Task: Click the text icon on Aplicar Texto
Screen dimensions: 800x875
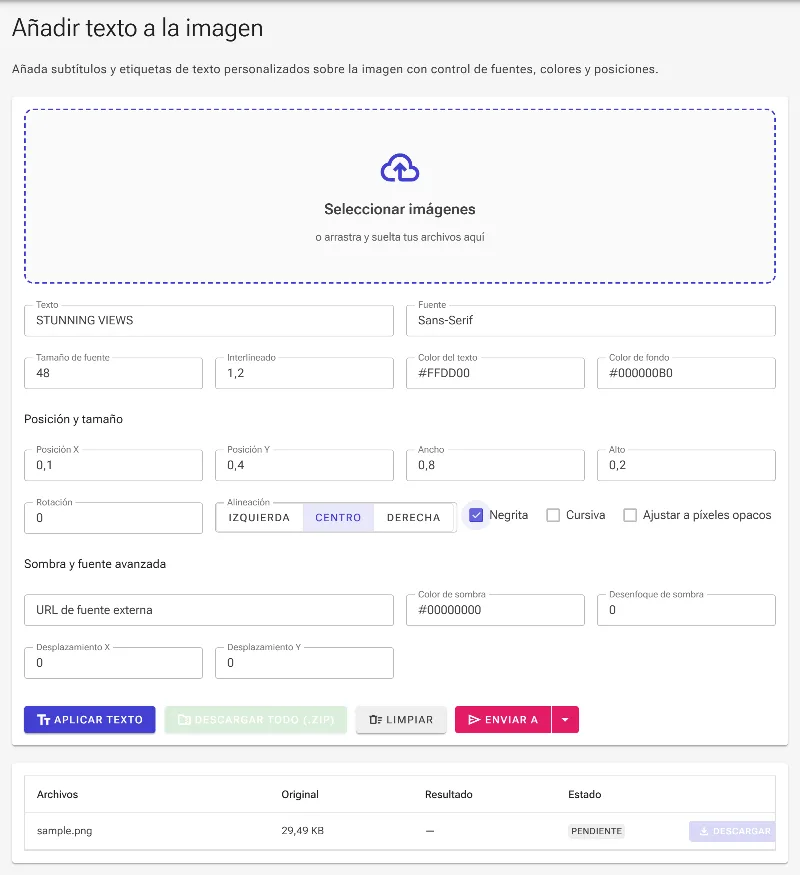Action: pyautogui.click(x=44, y=720)
